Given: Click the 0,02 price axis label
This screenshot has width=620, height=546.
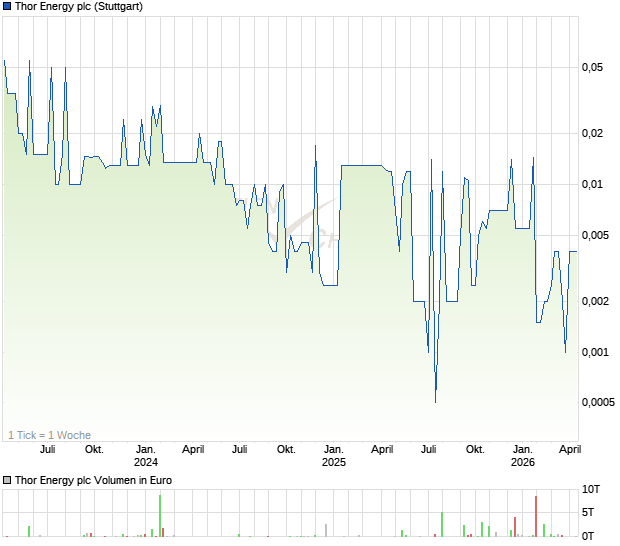Looking at the screenshot, I should click(592, 133).
